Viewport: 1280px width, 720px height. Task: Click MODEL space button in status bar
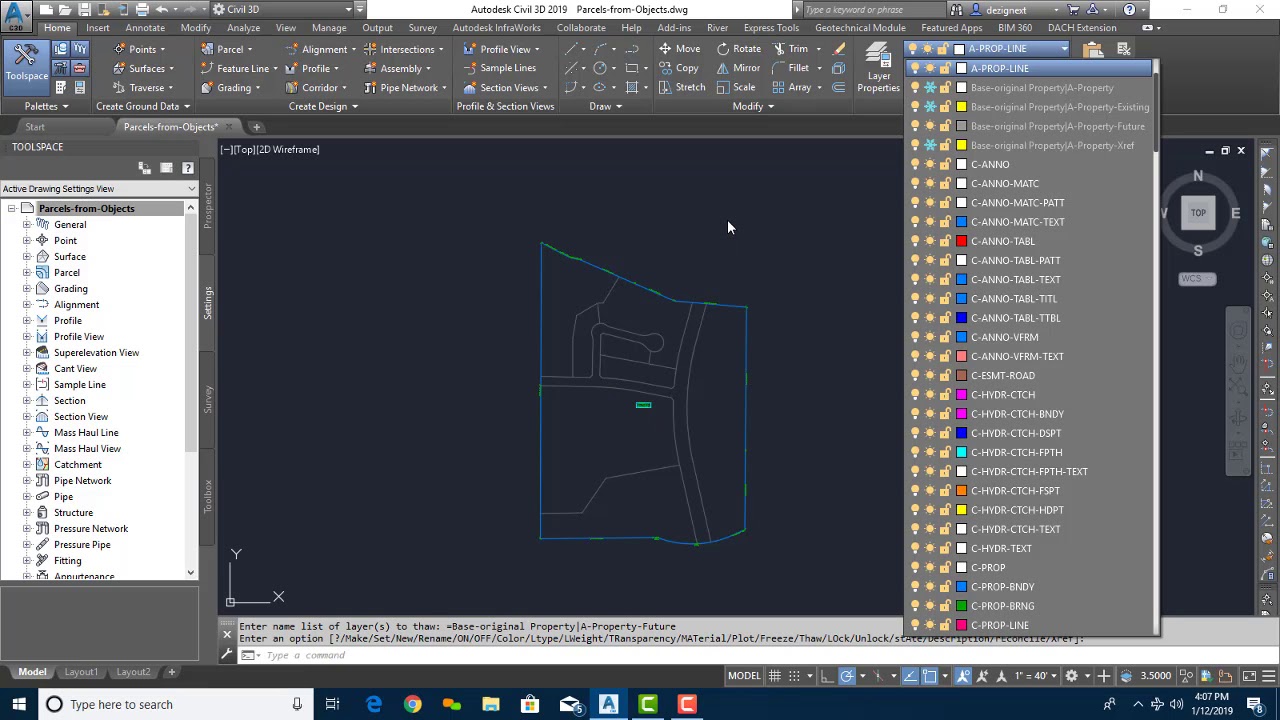(x=744, y=676)
